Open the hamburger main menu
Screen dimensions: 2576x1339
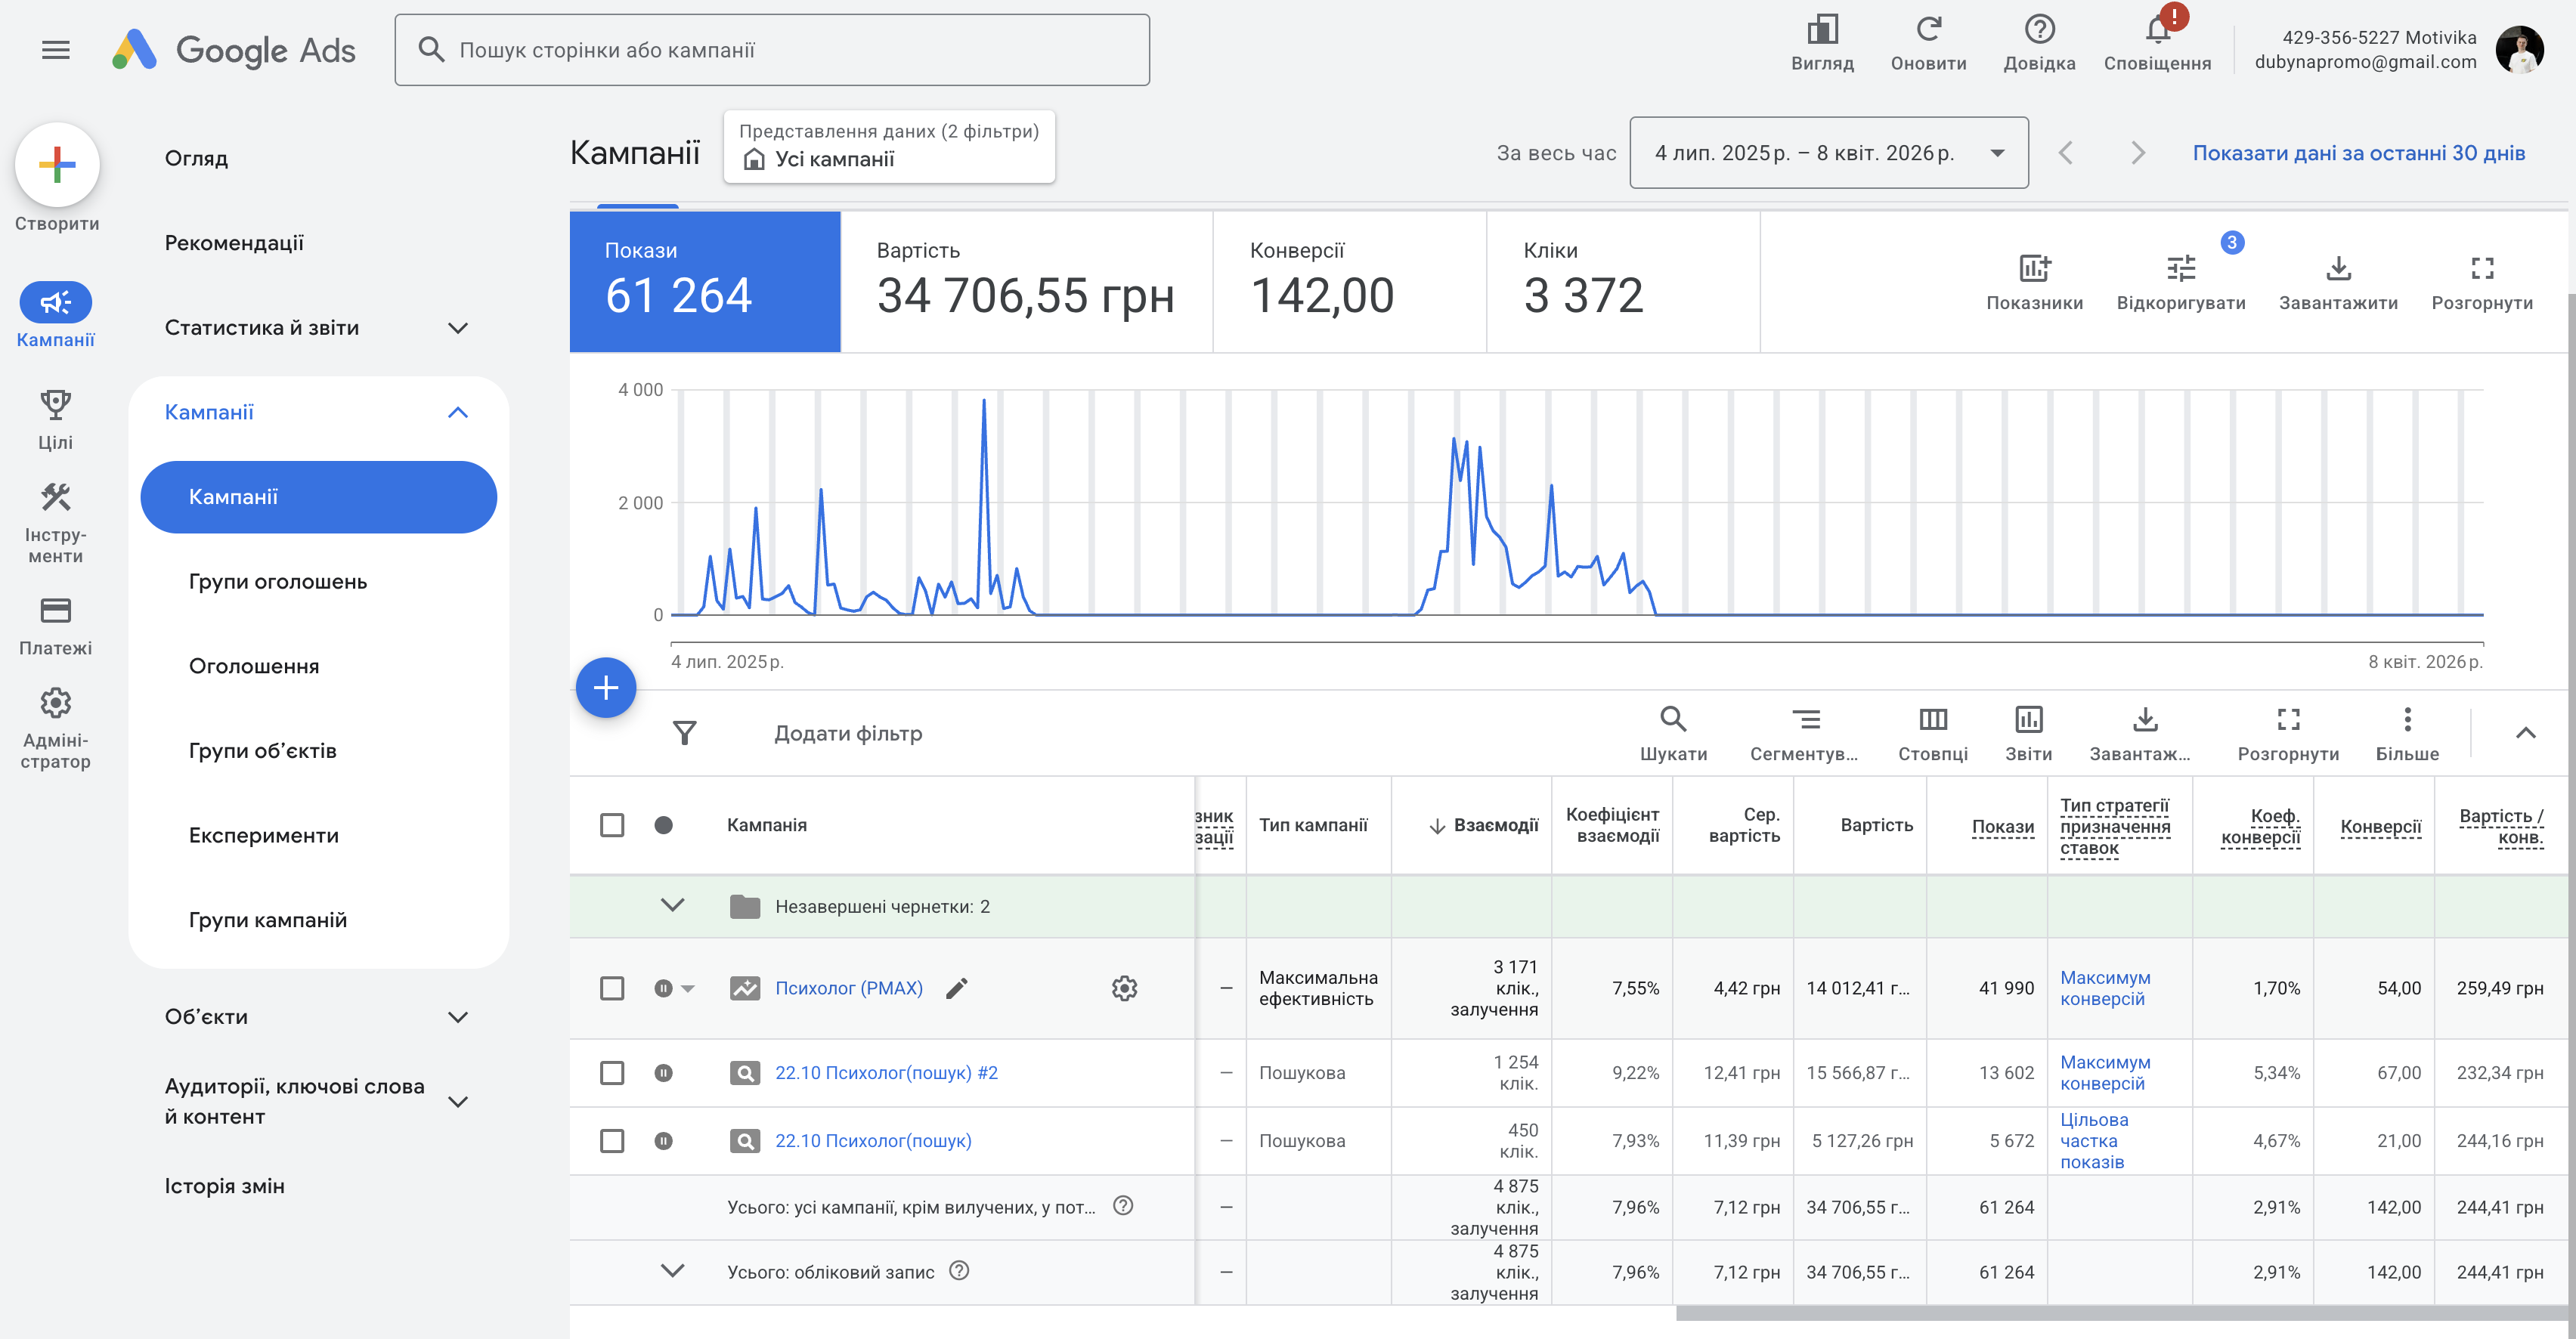56,50
